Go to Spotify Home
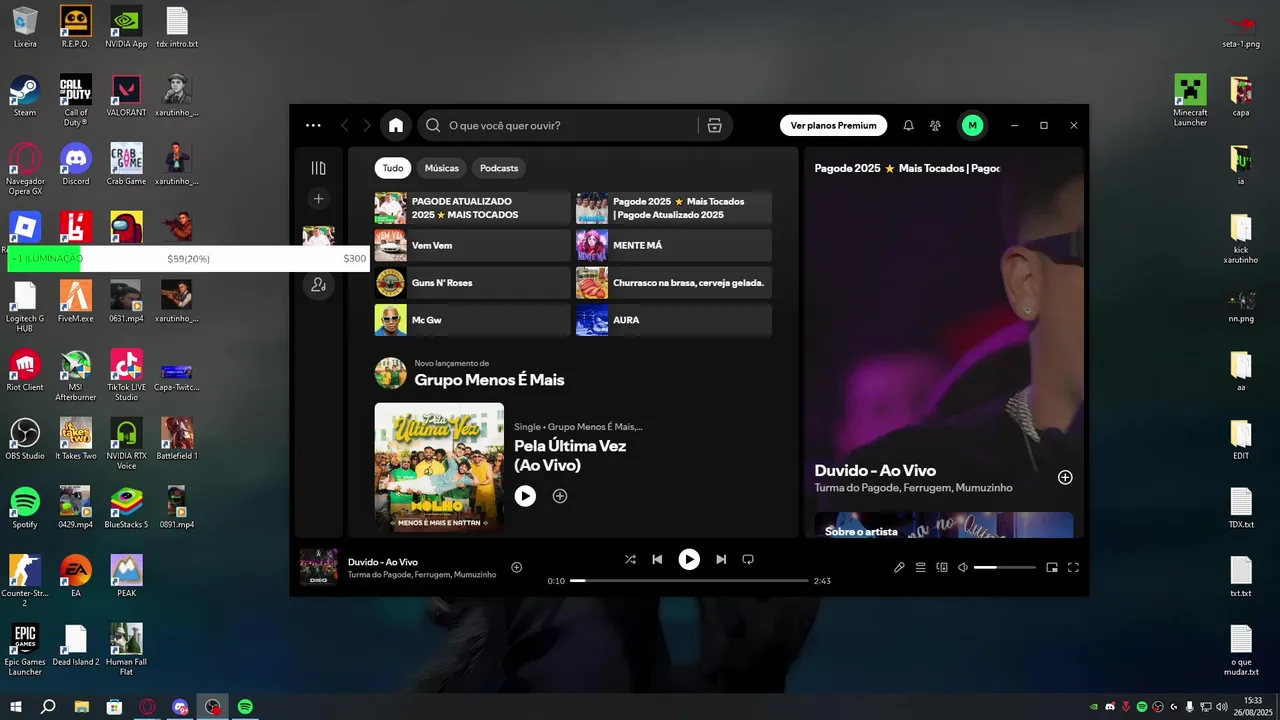This screenshot has width=1280, height=720. click(396, 125)
